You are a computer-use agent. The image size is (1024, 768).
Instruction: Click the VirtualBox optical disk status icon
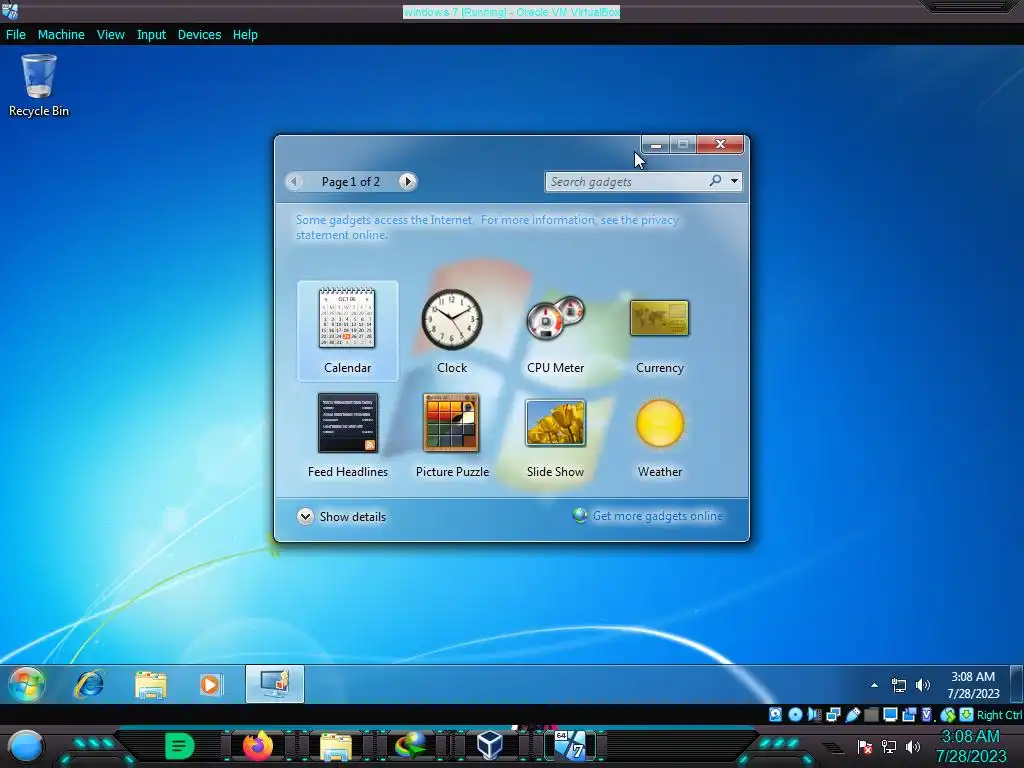795,714
